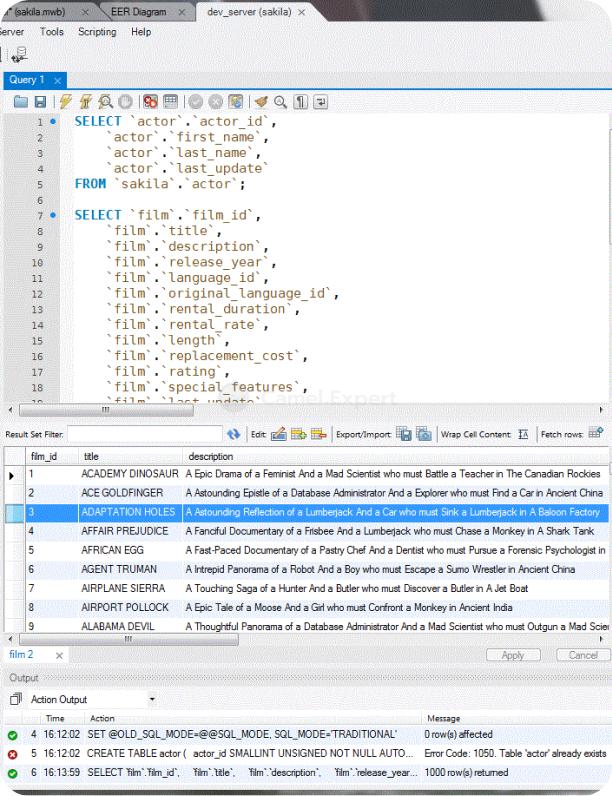Collapse SELECT film statement at line 7
Image resolution: width=612 pixels, height=796 pixels.
pyautogui.click(x=51, y=215)
